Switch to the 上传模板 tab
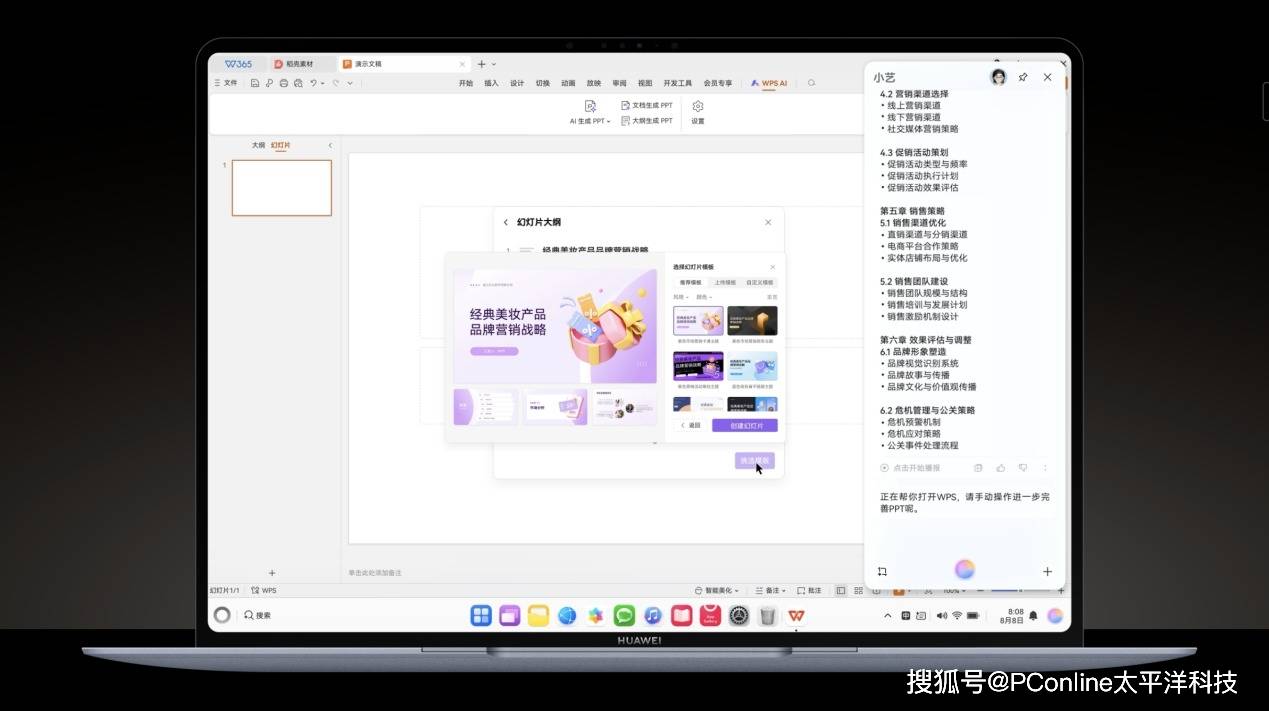Screen dimensions: 1269x711 (x=725, y=283)
